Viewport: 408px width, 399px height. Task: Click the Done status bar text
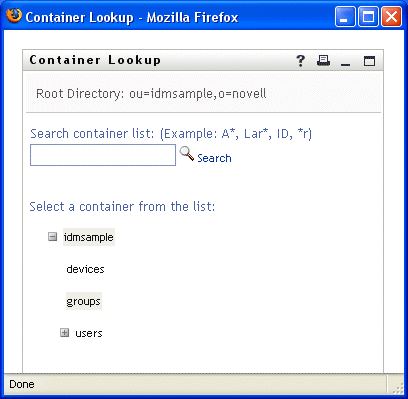tap(22, 384)
